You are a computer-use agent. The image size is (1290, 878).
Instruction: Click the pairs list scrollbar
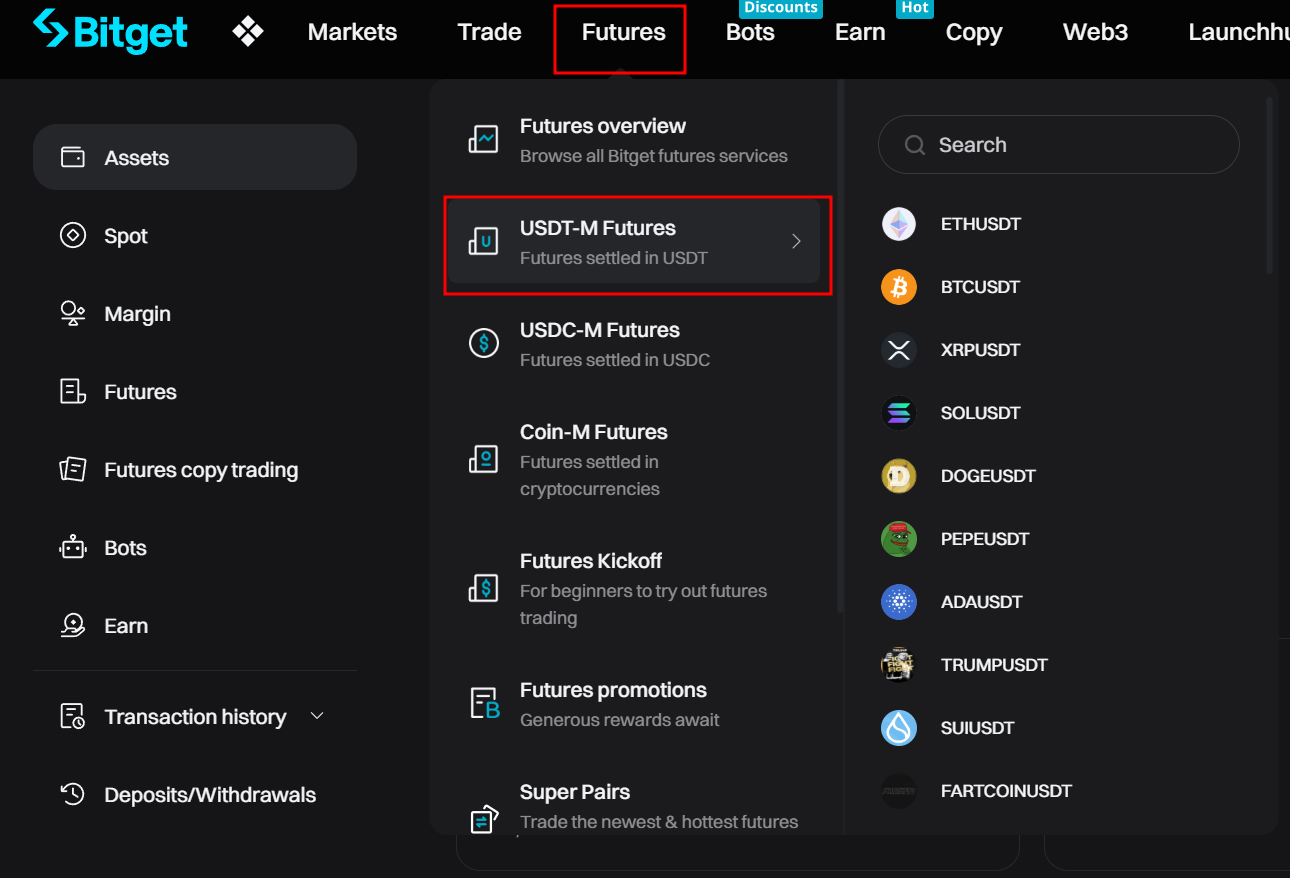(1270, 185)
